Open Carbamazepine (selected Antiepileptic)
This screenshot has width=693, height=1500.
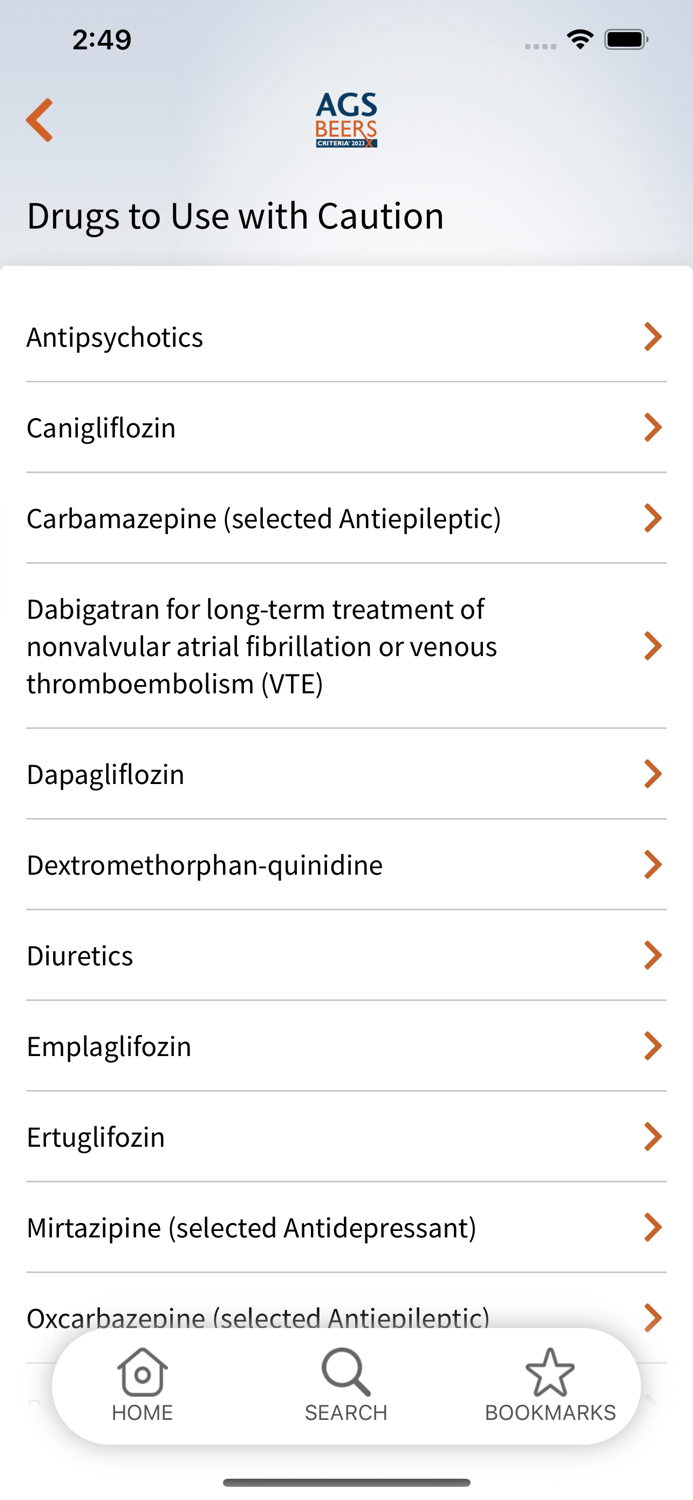[264, 519]
